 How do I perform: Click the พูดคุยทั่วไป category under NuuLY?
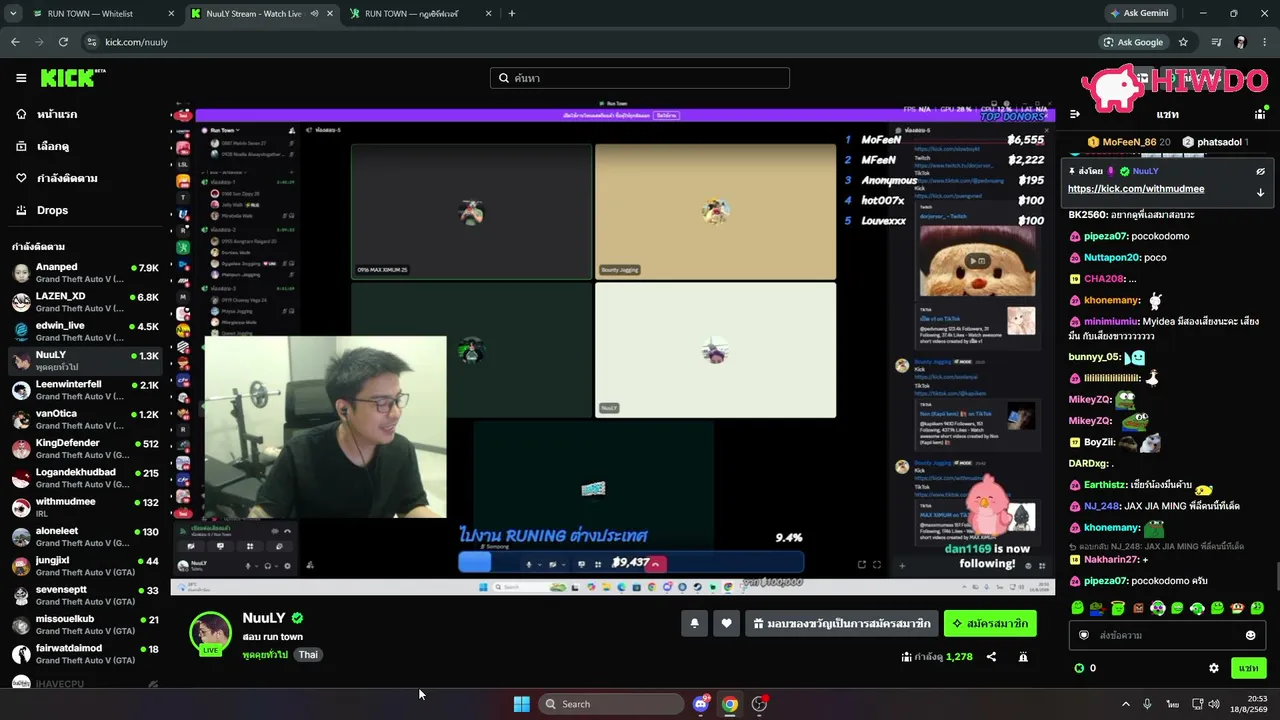(x=265, y=655)
